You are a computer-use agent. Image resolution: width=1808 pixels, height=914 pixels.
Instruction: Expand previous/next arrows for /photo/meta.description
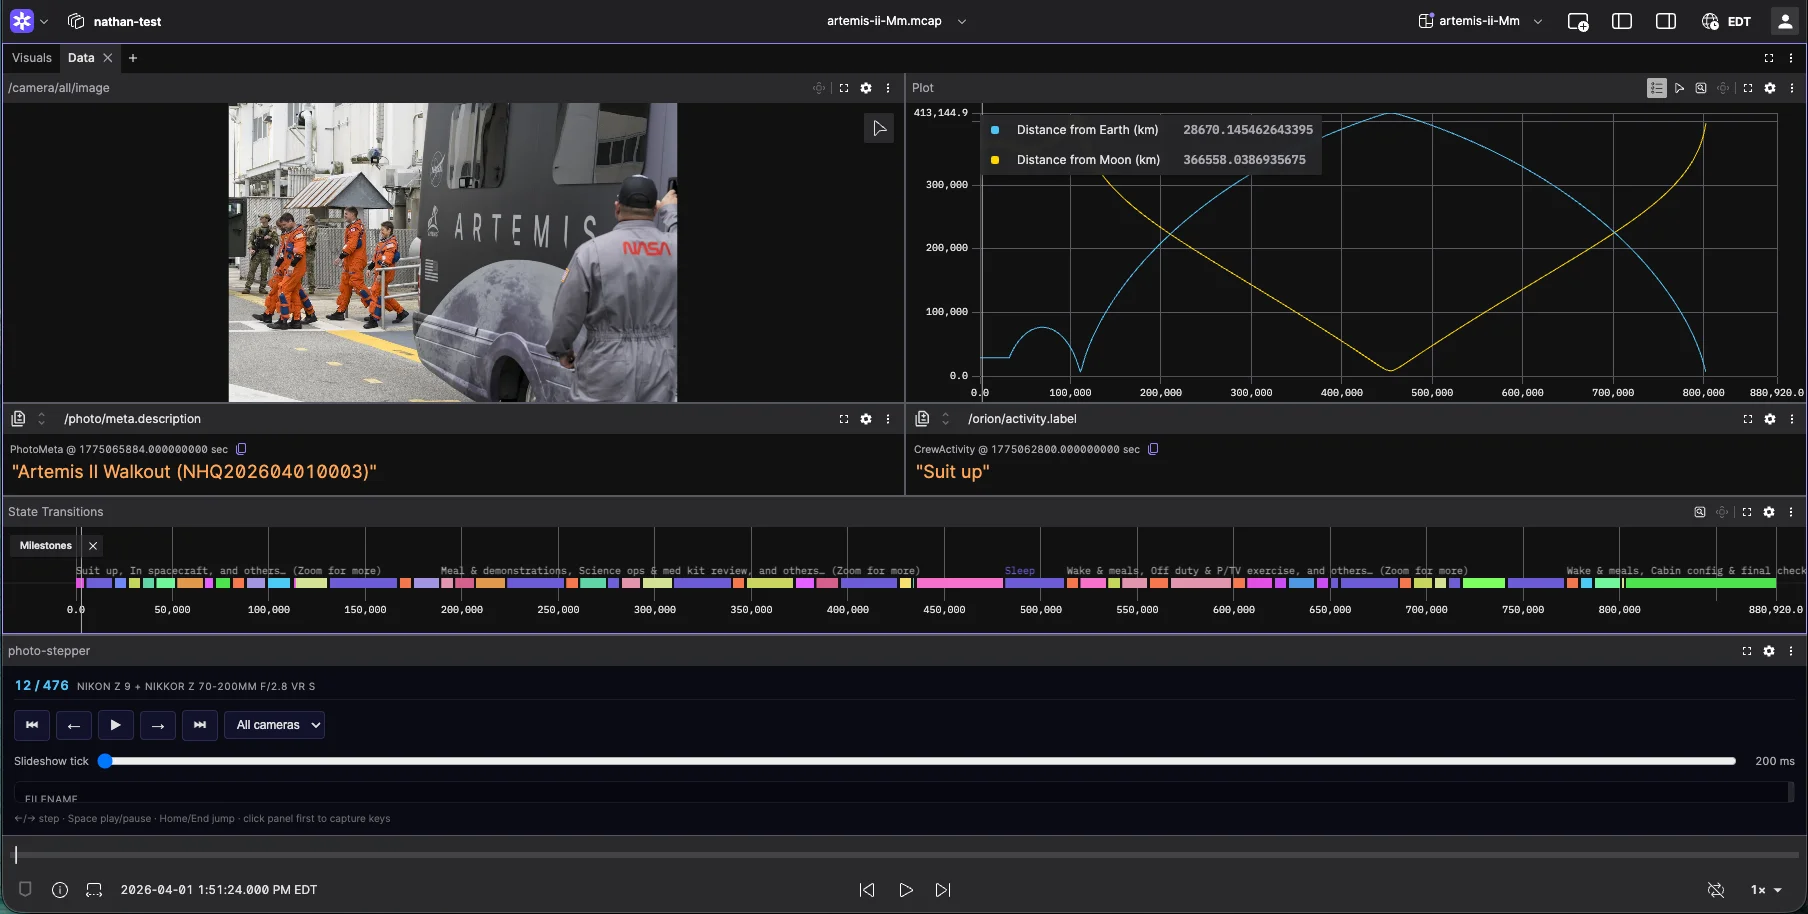(42, 419)
